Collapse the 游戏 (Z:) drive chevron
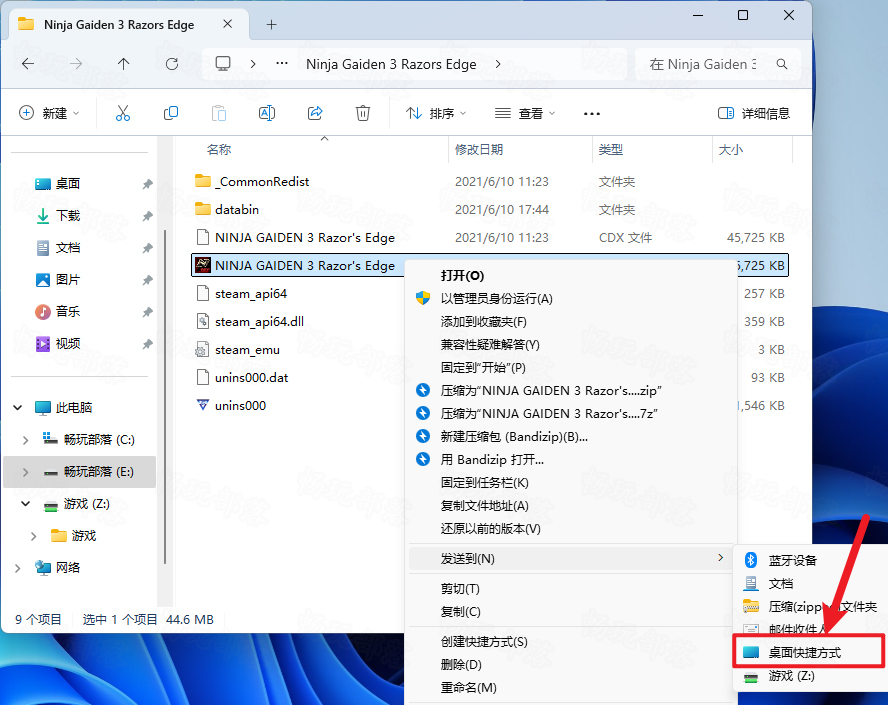The image size is (888, 705). [25, 503]
